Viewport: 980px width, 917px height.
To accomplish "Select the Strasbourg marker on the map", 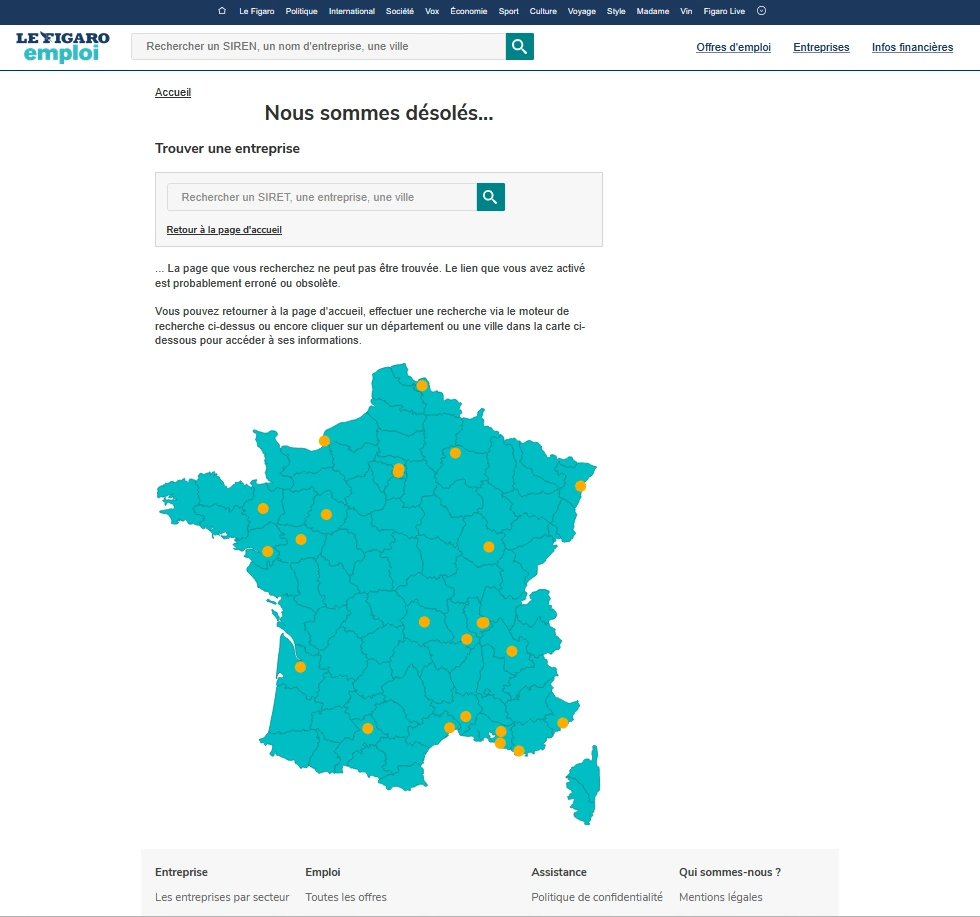I will tap(581, 486).
